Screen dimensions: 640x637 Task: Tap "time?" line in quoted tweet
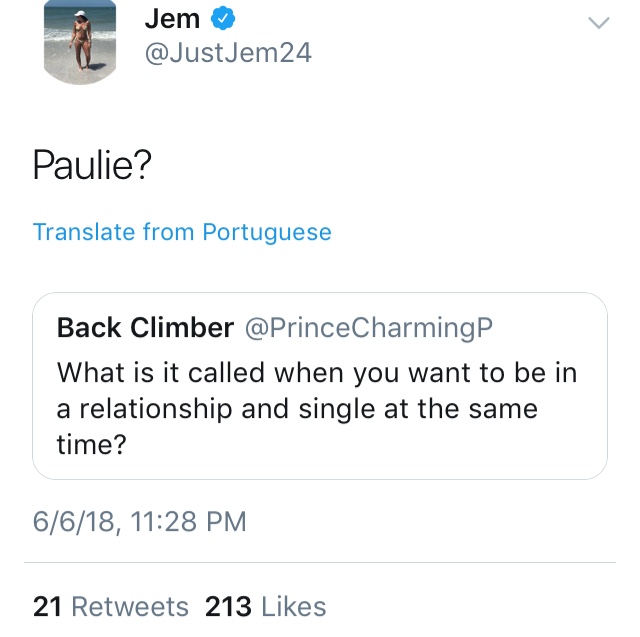pos(92,444)
